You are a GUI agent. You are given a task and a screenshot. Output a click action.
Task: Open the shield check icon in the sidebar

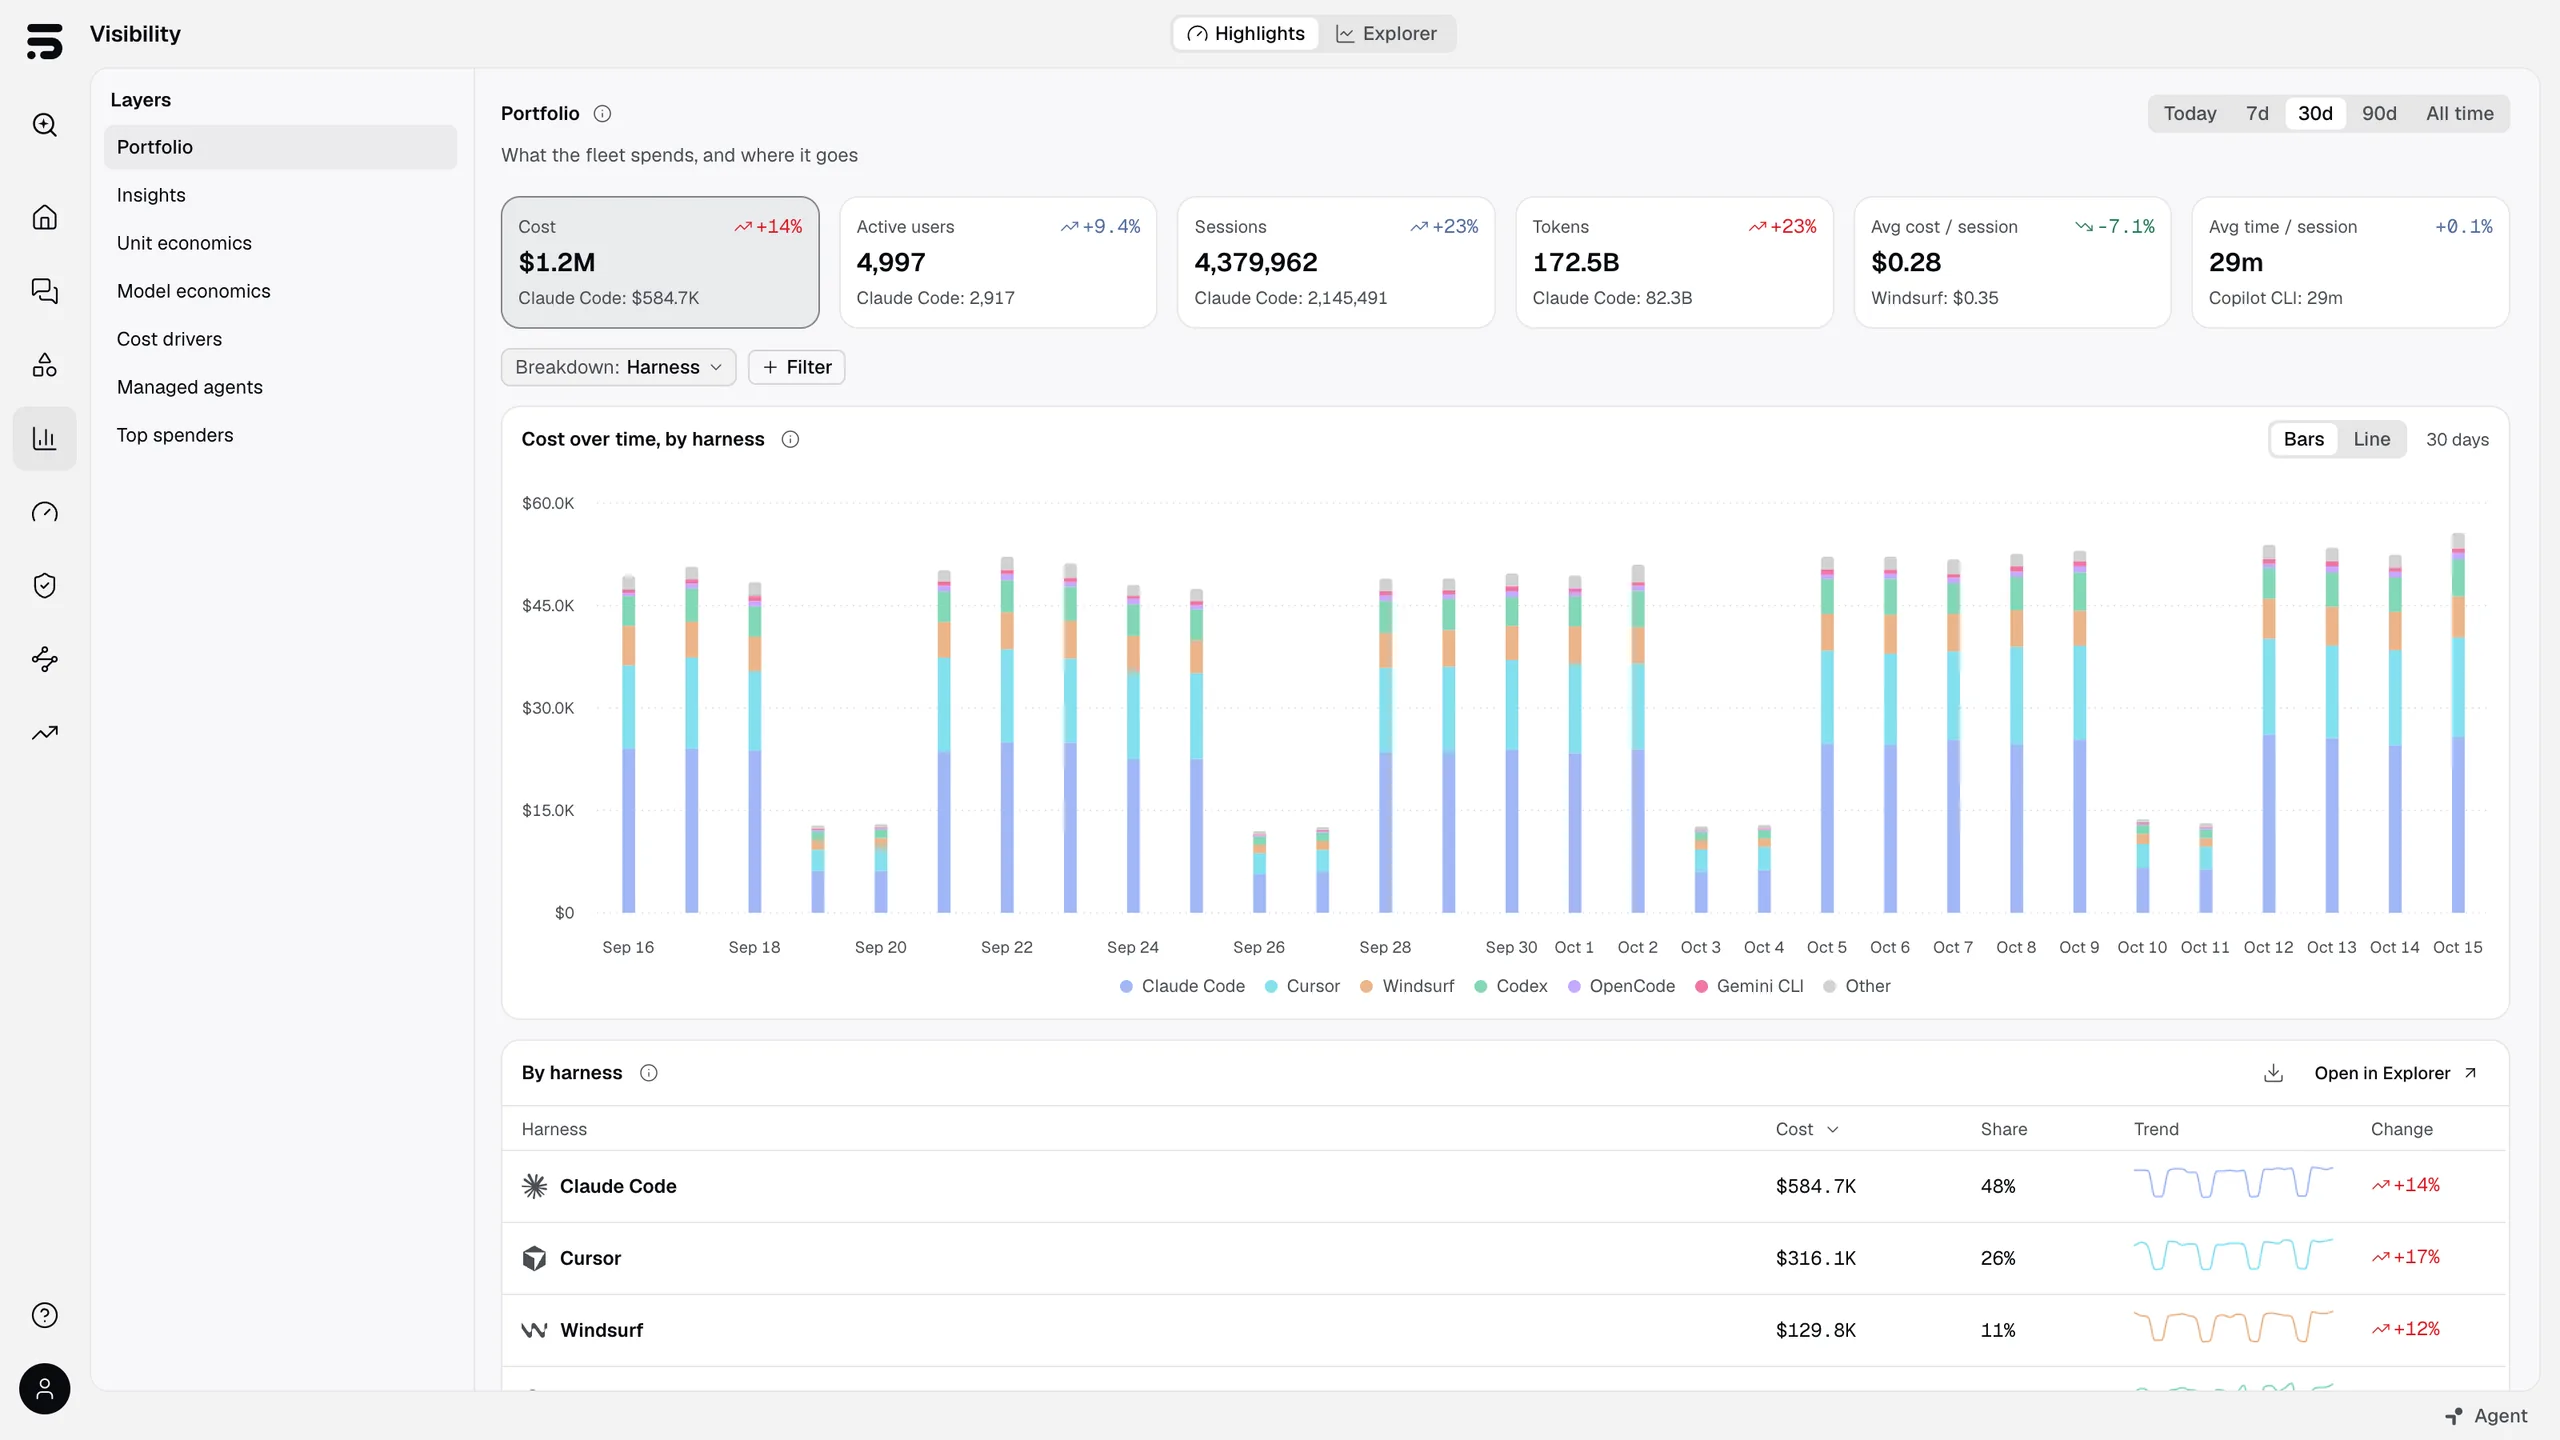tap(44, 585)
